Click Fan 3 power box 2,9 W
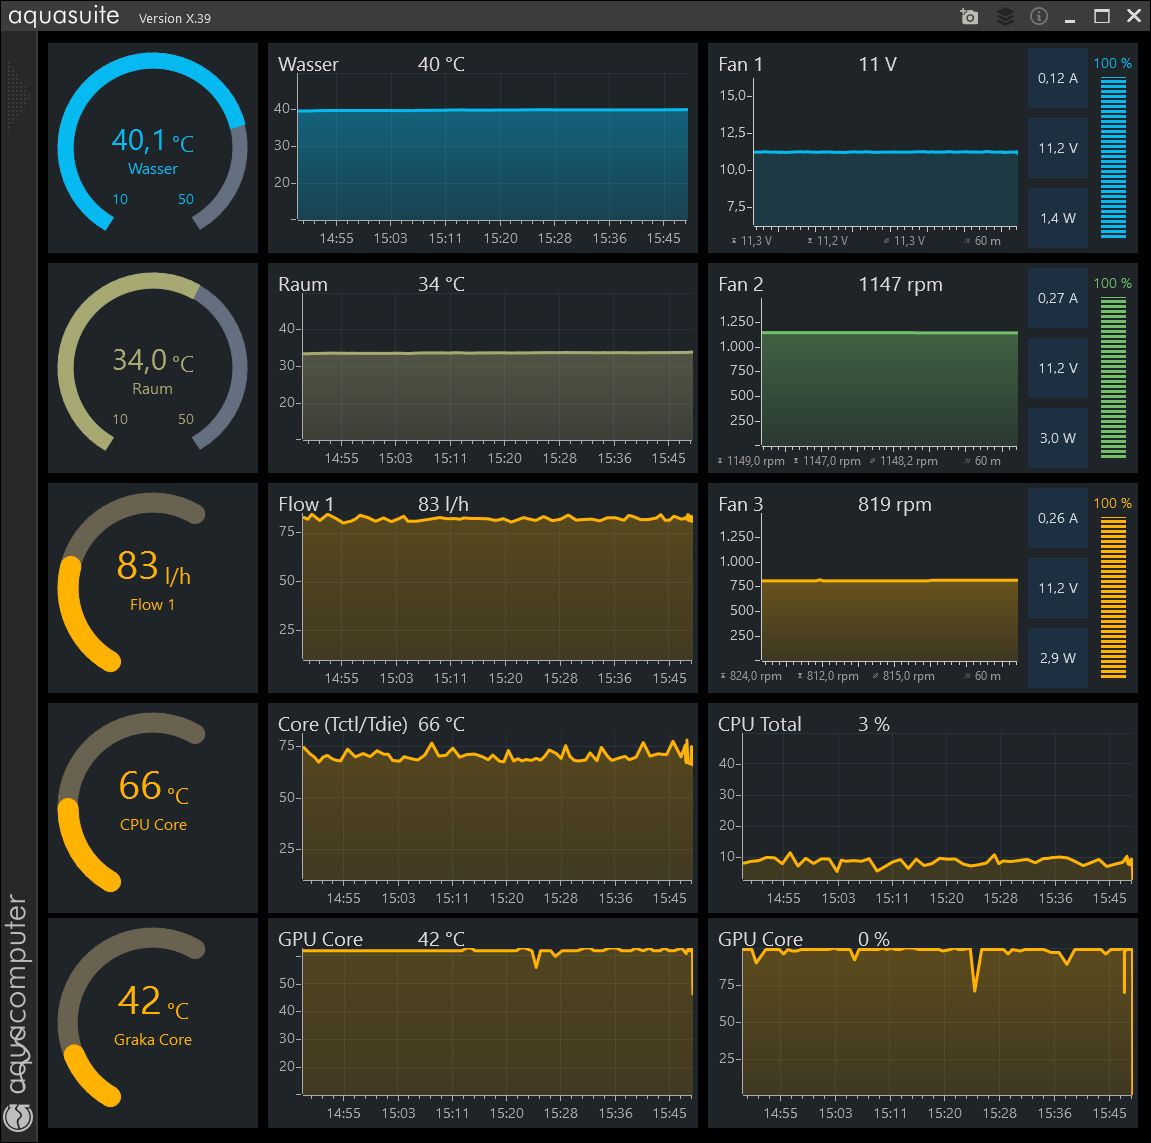 [x=1058, y=658]
